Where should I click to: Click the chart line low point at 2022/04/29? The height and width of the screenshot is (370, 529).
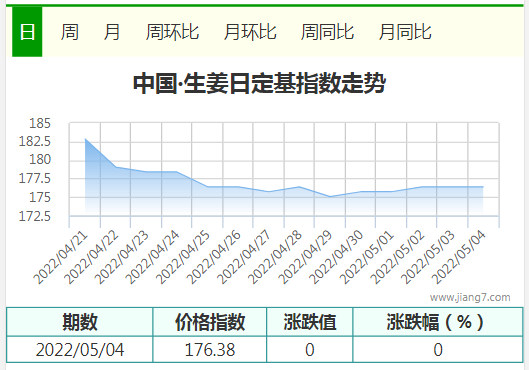(330, 197)
